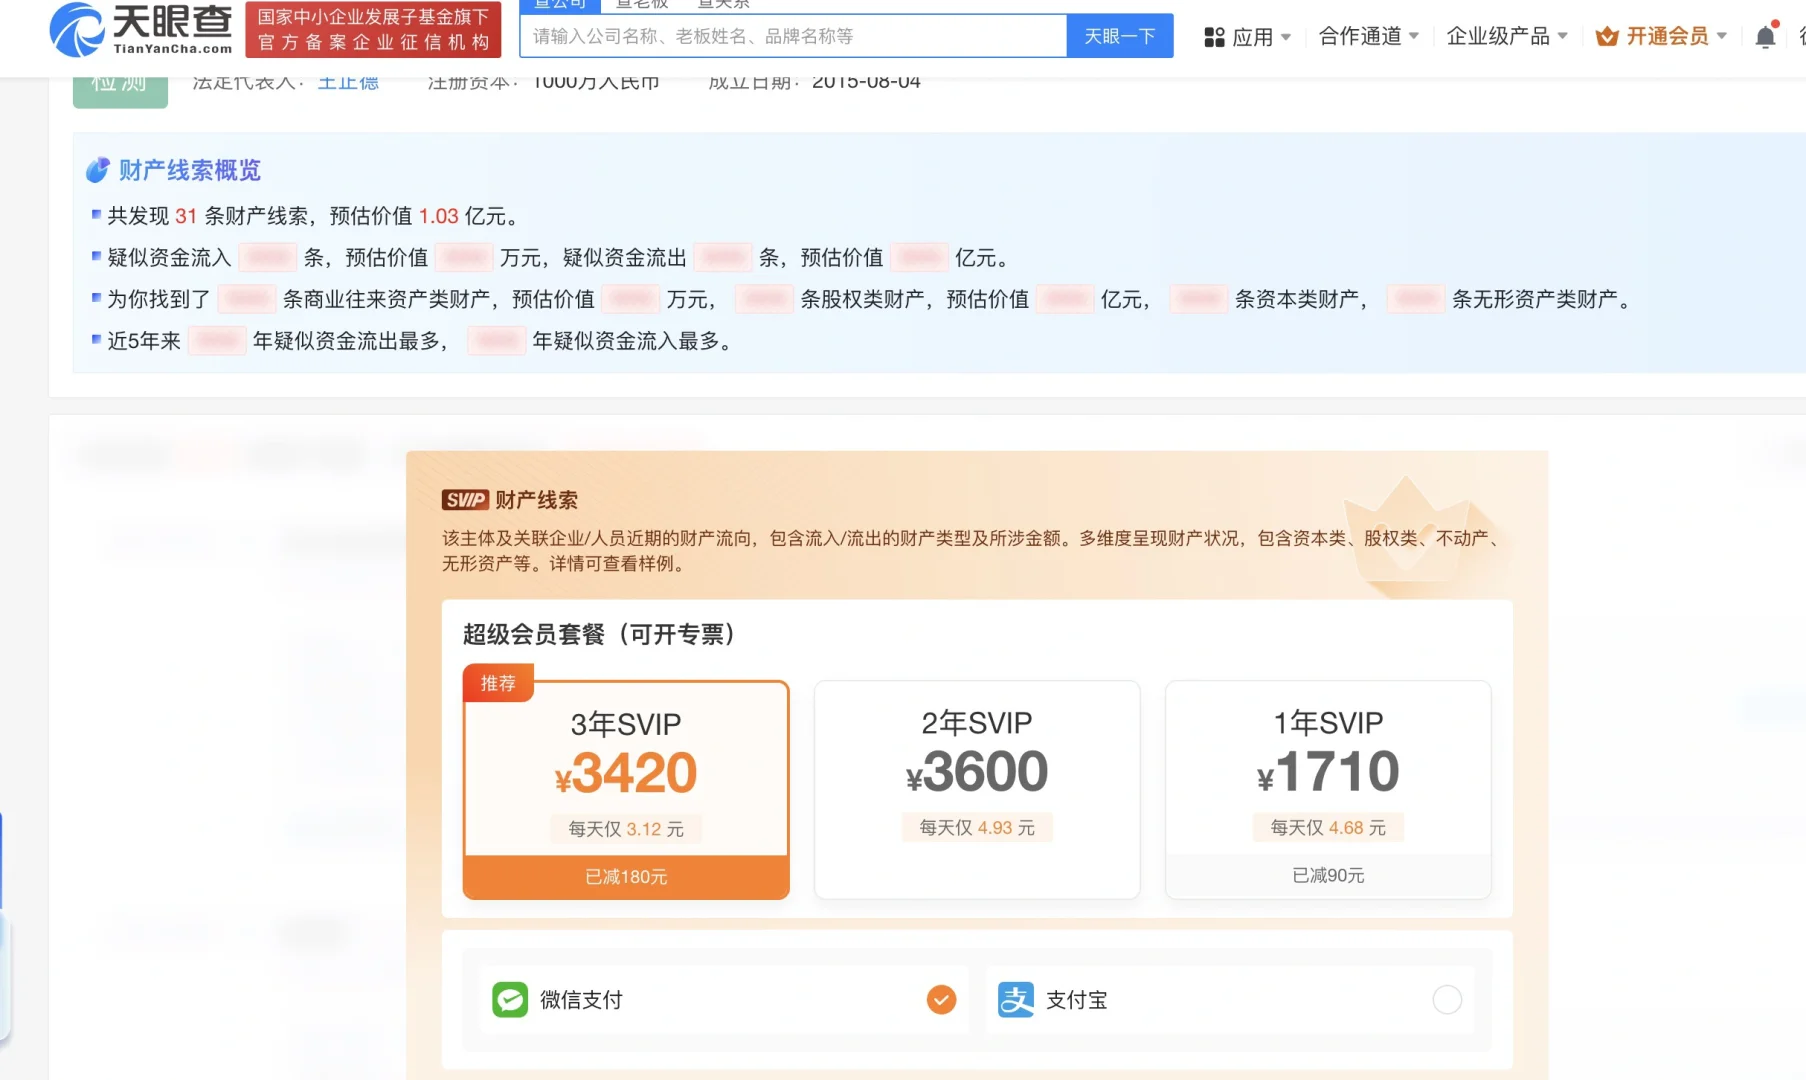This screenshot has width=1806, height=1080.
Task: Click the 天眼一下 search button
Action: (1119, 35)
